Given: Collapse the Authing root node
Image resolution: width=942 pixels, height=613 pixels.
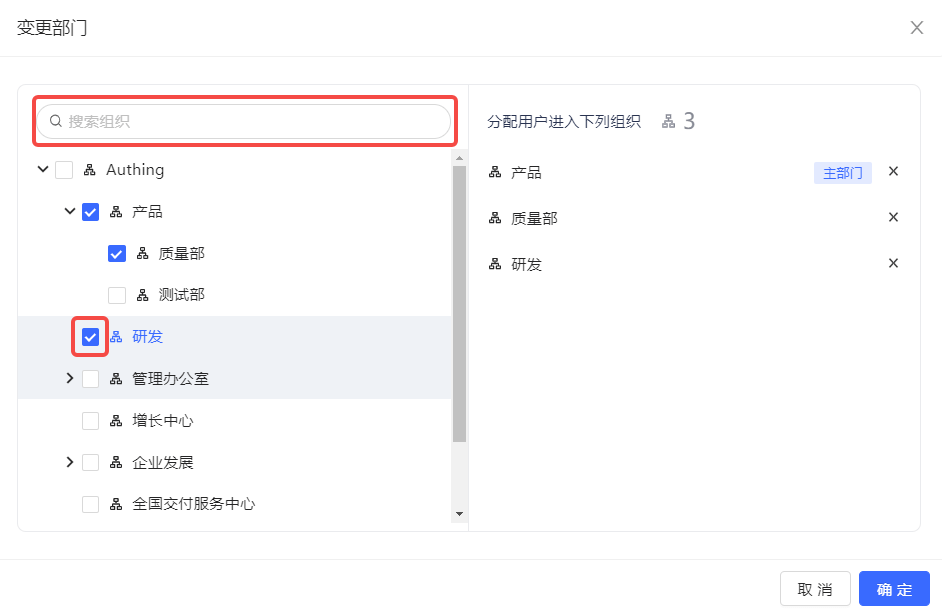Looking at the screenshot, I should [x=43, y=170].
